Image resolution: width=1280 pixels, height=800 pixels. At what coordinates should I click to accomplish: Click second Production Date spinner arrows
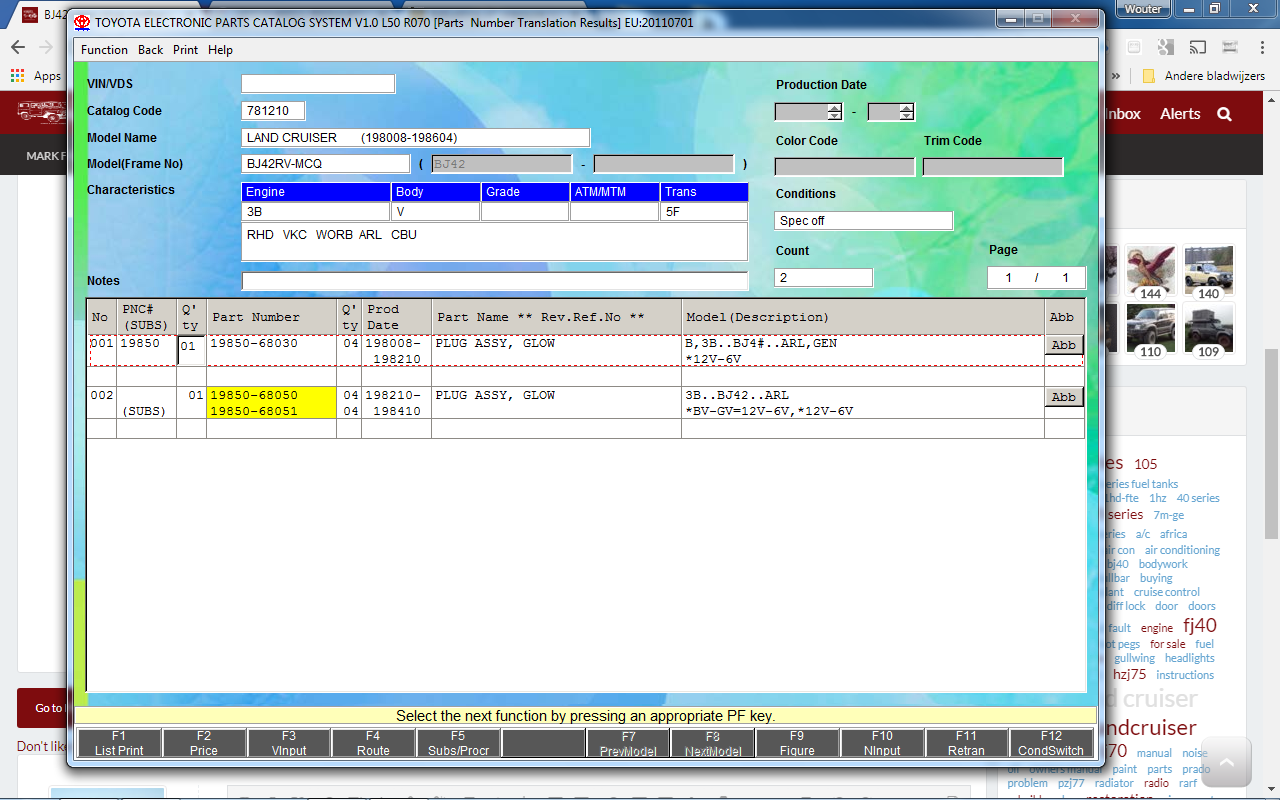coord(906,112)
